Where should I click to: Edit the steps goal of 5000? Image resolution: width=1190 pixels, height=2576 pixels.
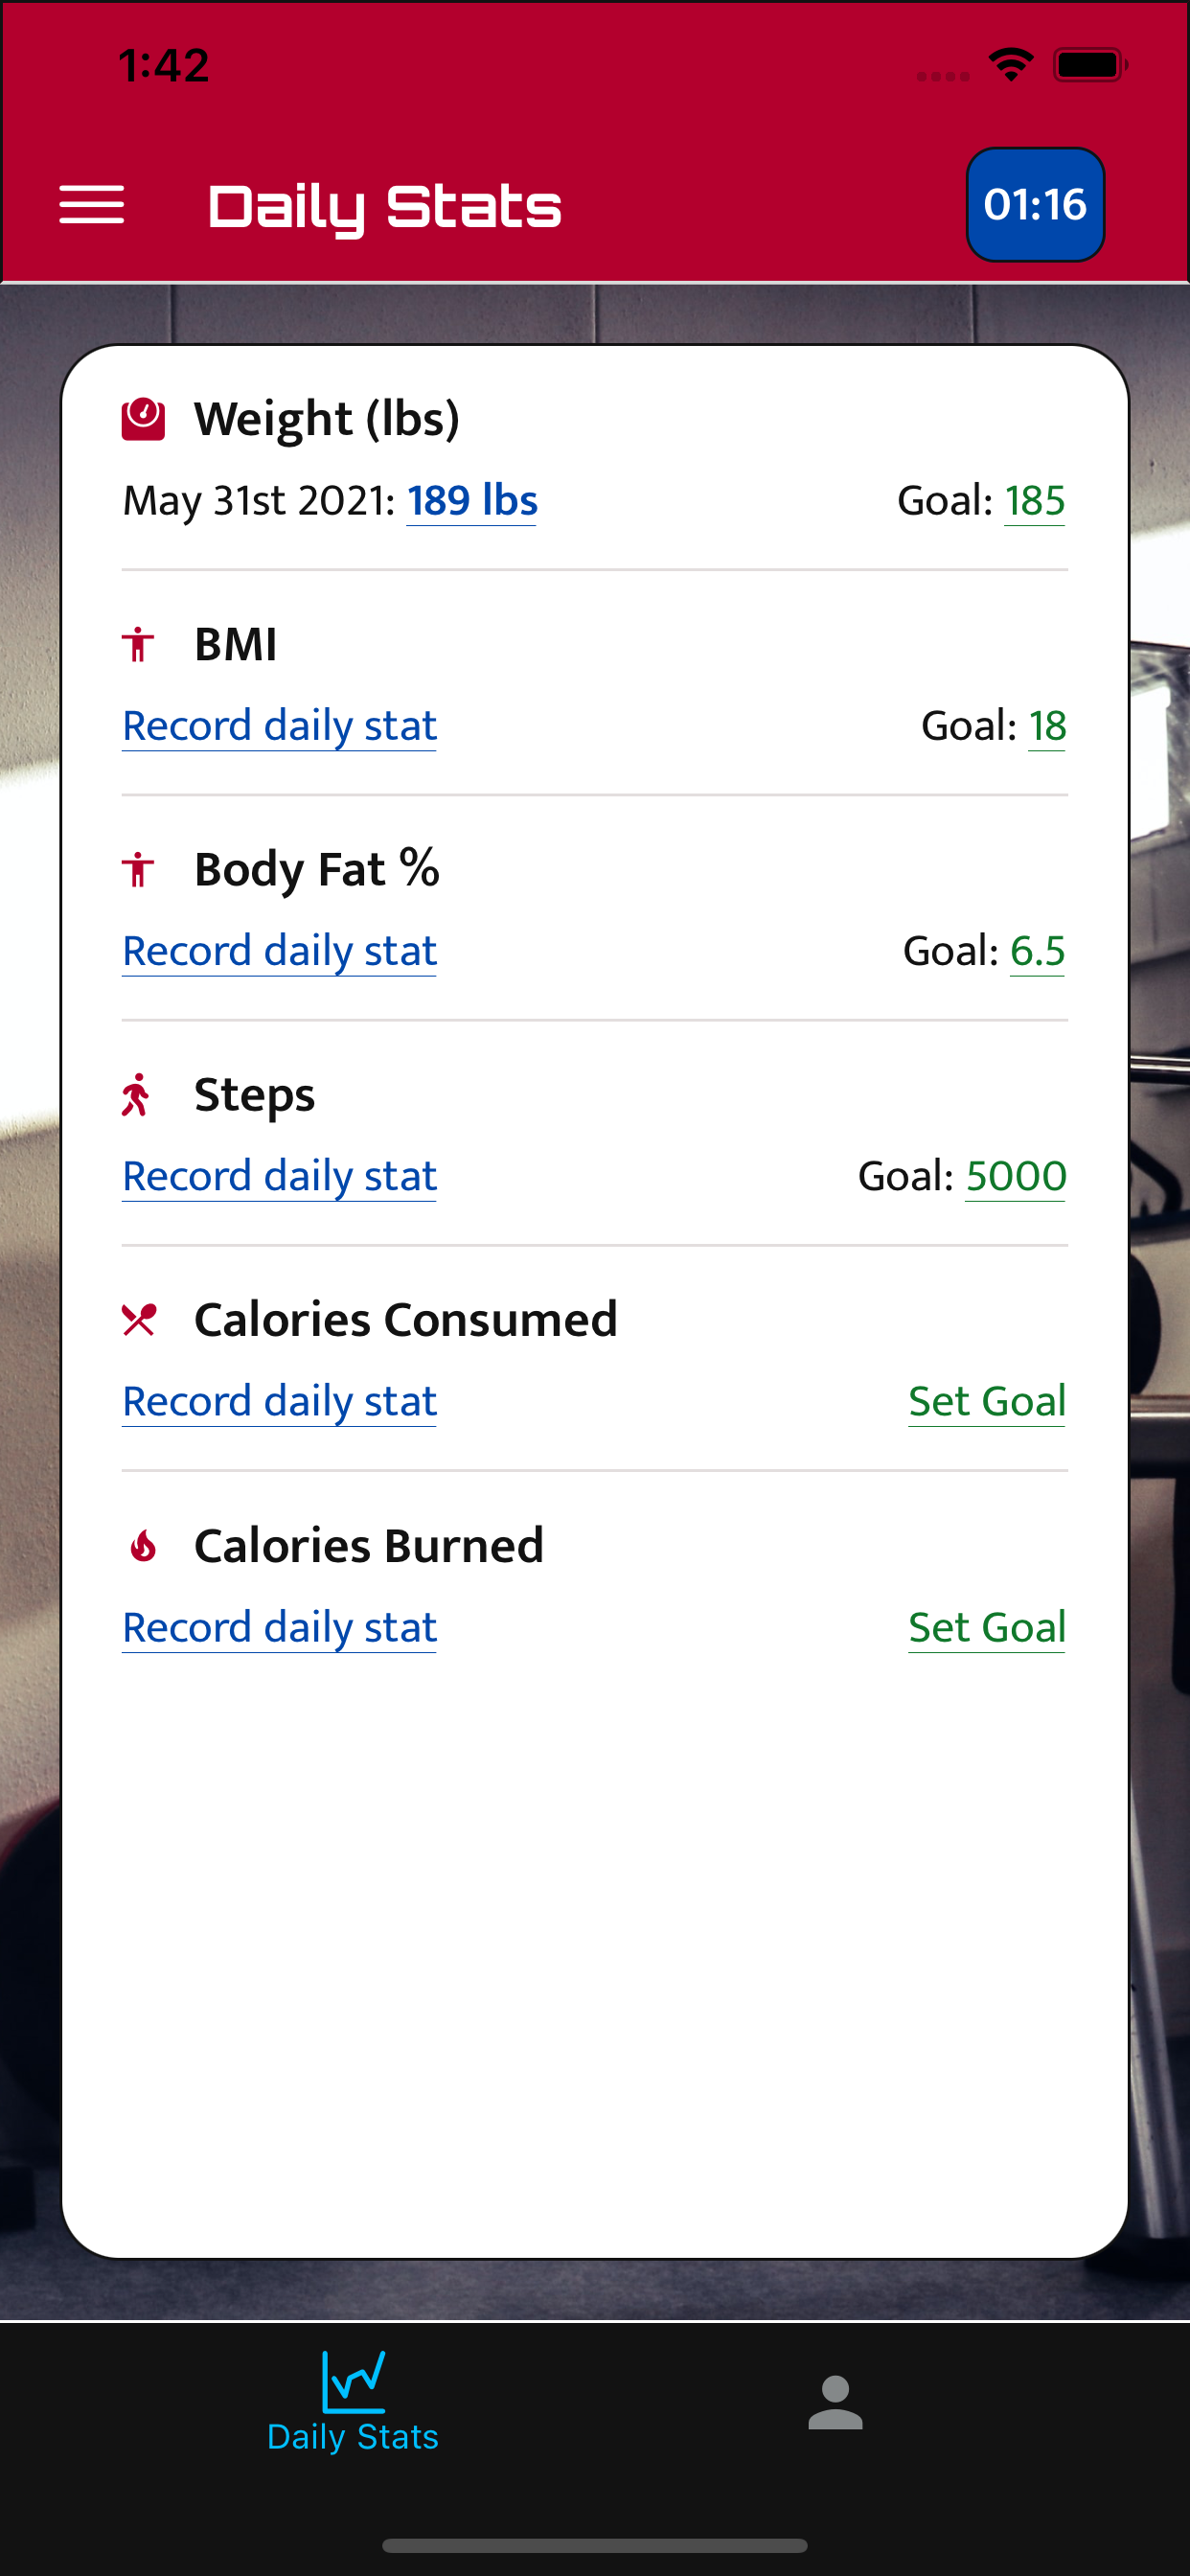tap(1015, 1175)
